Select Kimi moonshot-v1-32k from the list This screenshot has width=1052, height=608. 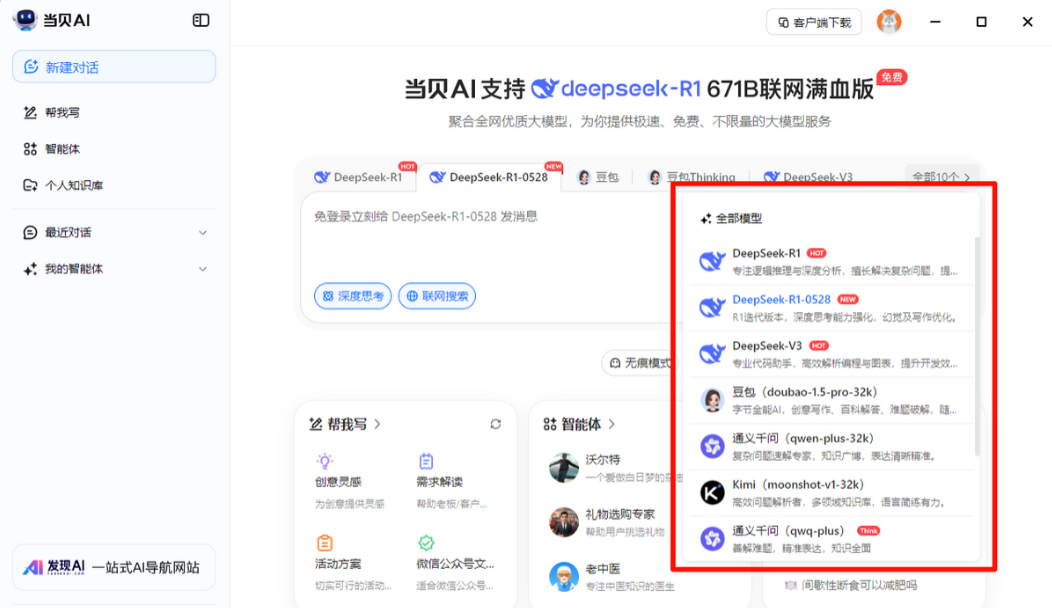pos(832,493)
